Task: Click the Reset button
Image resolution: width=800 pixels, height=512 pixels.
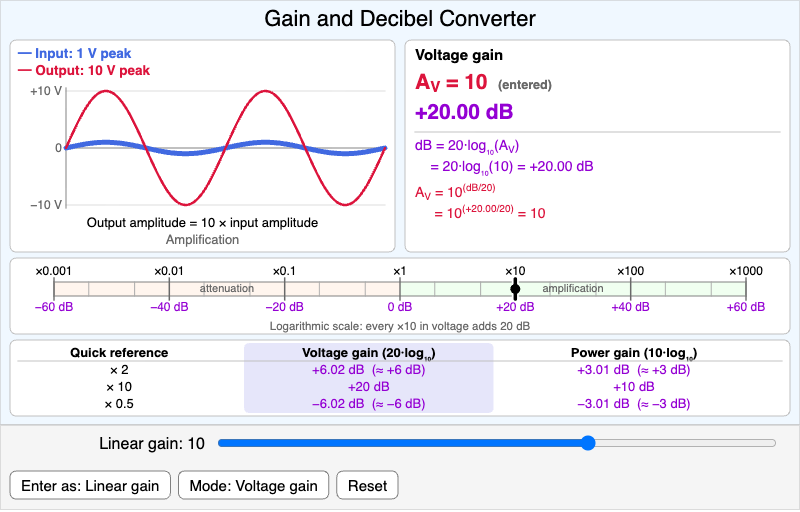Action: (x=367, y=485)
